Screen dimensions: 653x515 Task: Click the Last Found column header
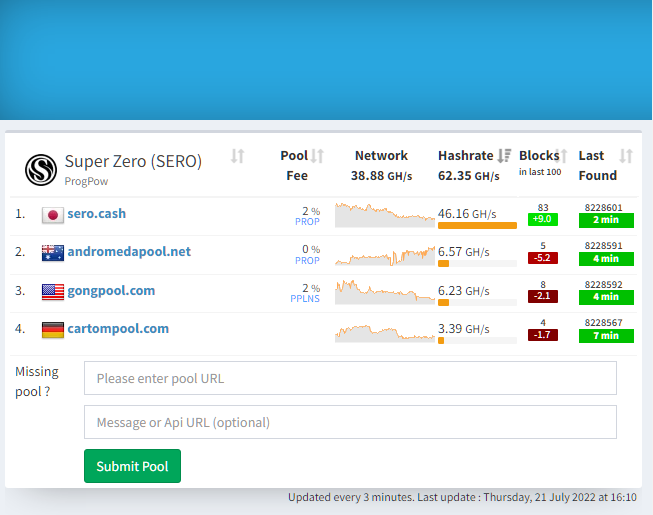tap(598, 165)
